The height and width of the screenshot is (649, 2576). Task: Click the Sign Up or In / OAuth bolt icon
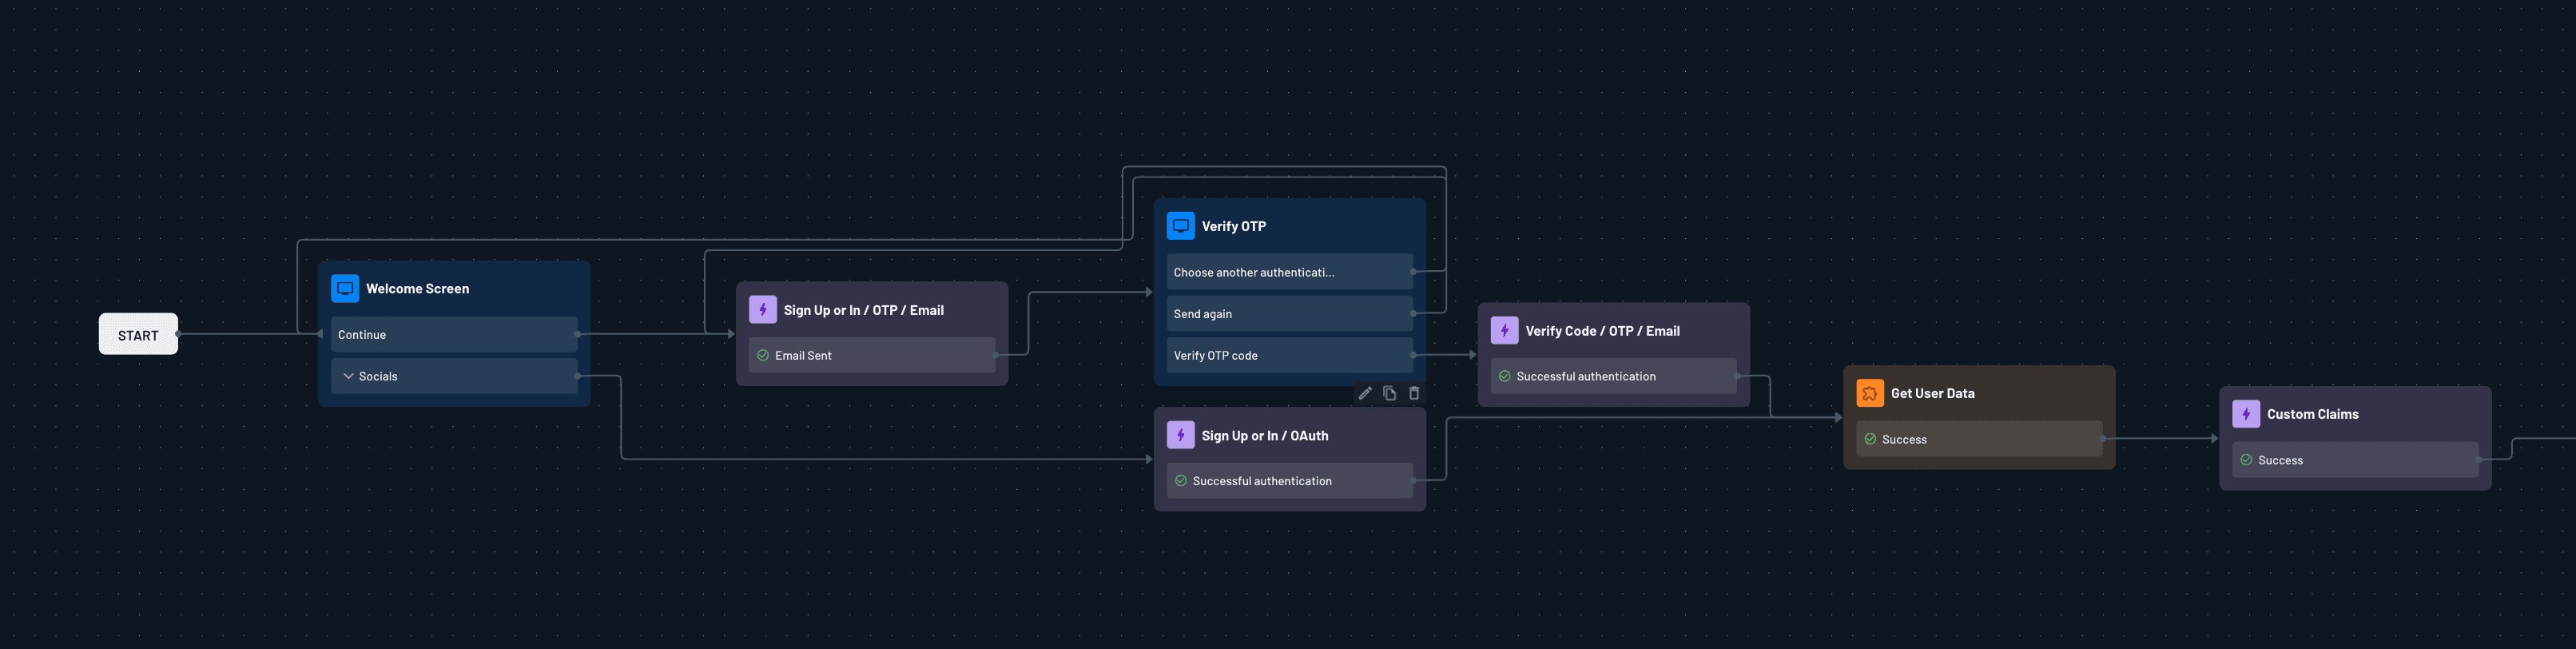point(1180,435)
